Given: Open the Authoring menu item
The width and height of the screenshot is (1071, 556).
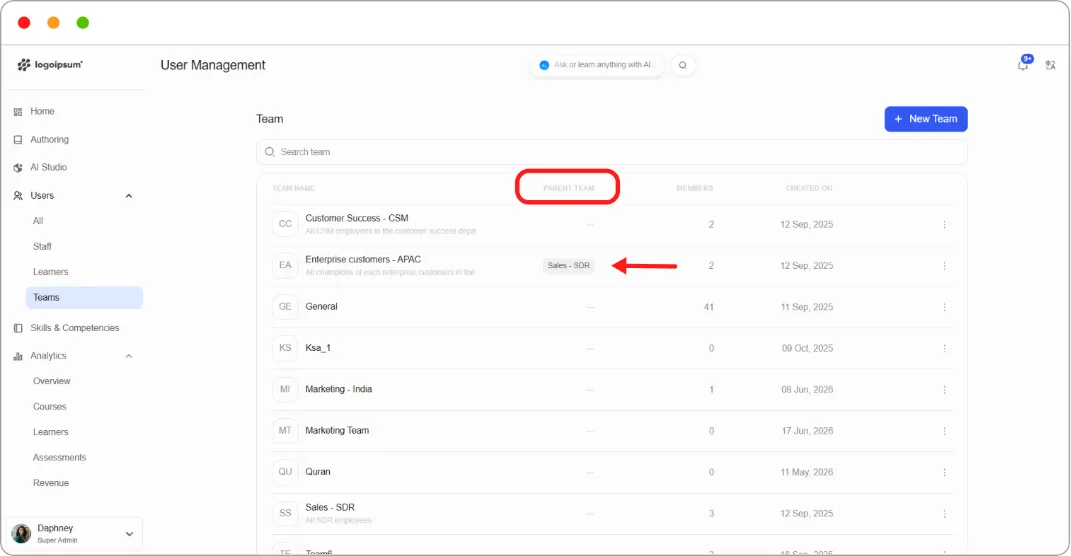Looking at the screenshot, I should tap(49, 139).
